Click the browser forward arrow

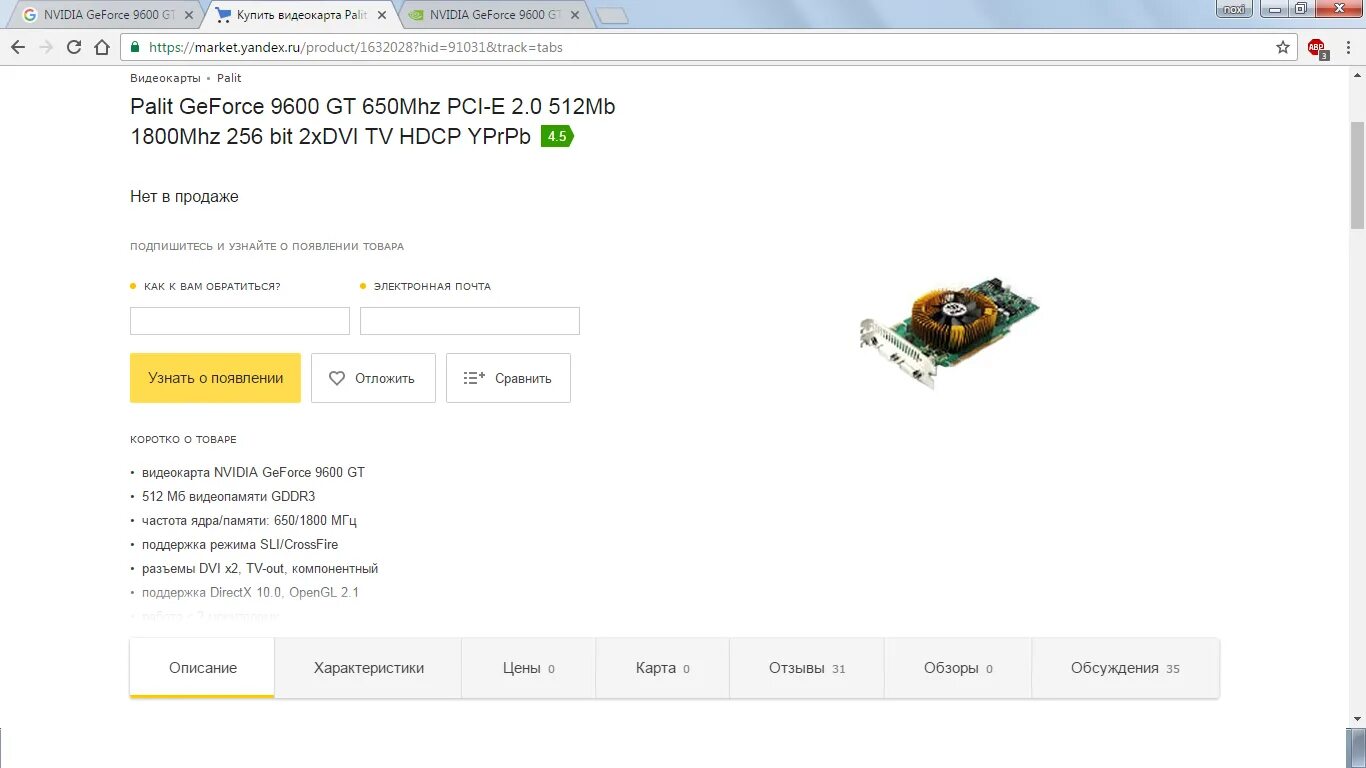coord(46,47)
